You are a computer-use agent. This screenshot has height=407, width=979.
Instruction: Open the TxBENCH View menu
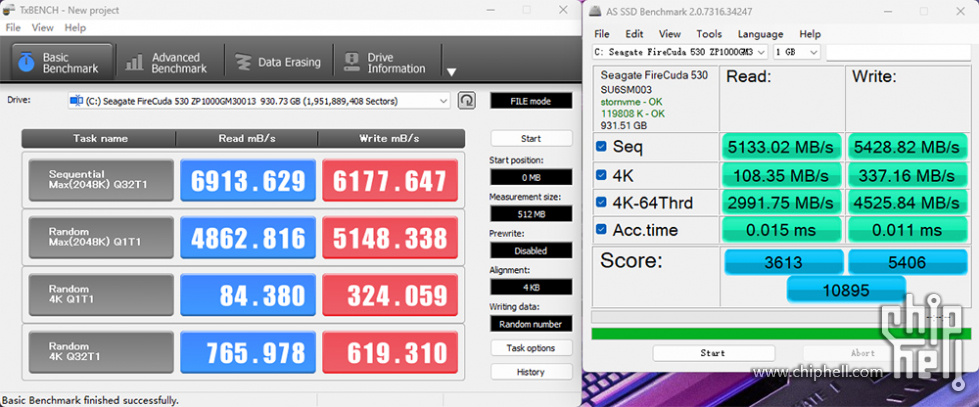(x=42, y=28)
